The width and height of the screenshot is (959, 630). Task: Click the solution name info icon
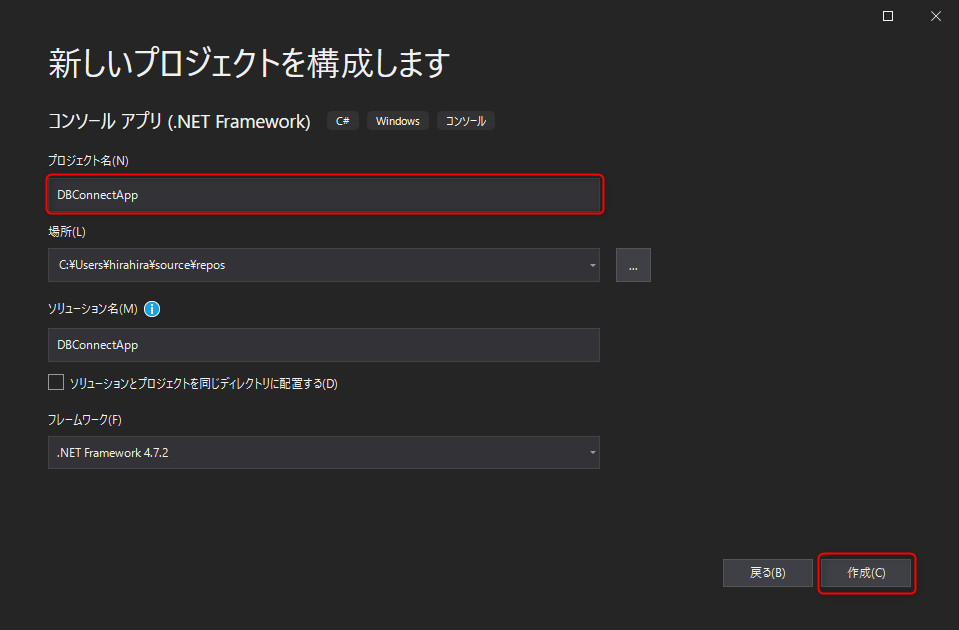[x=152, y=309]
